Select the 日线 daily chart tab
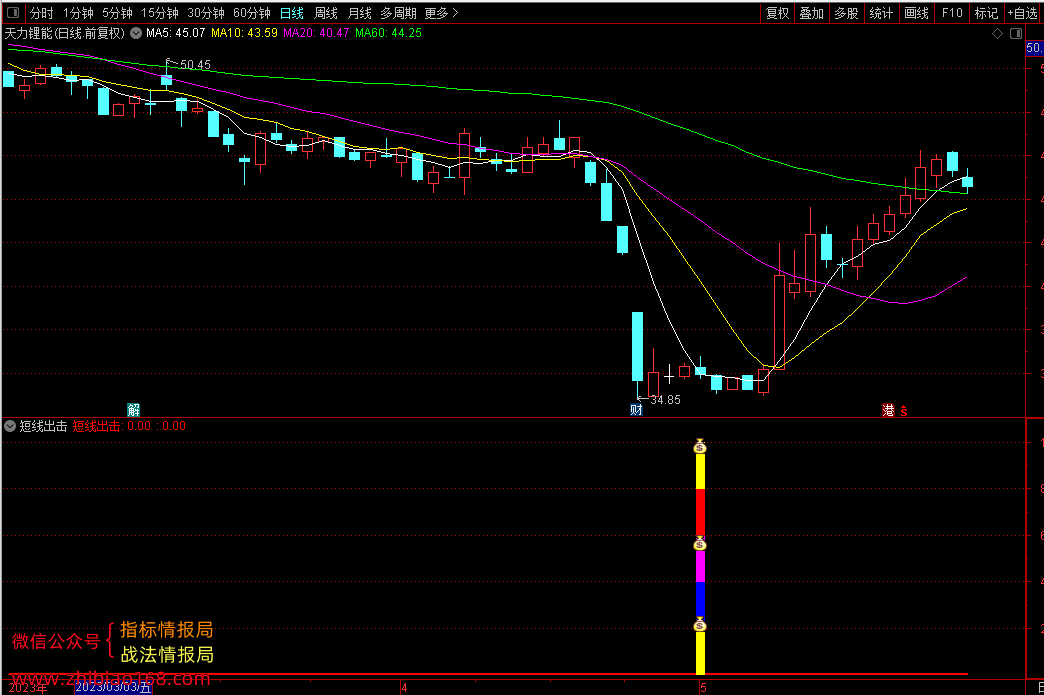The width and height of the screenshot is (1044, 695). (292, 13)
